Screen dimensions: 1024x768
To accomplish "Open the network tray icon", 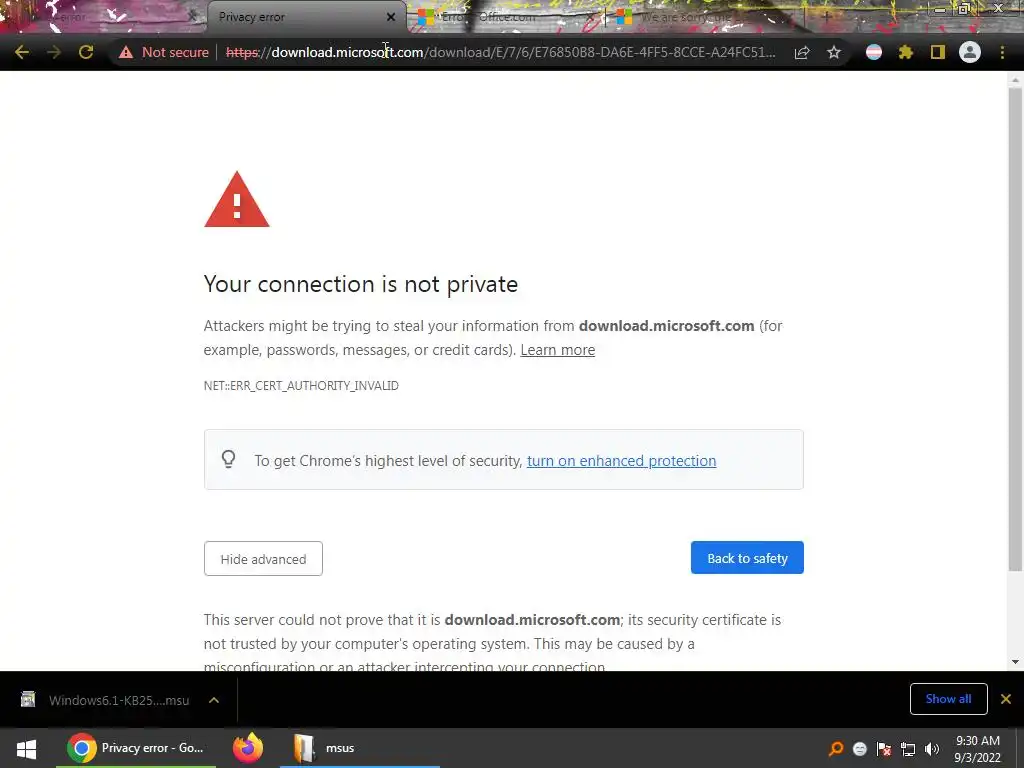I will [x=908, y=749].
